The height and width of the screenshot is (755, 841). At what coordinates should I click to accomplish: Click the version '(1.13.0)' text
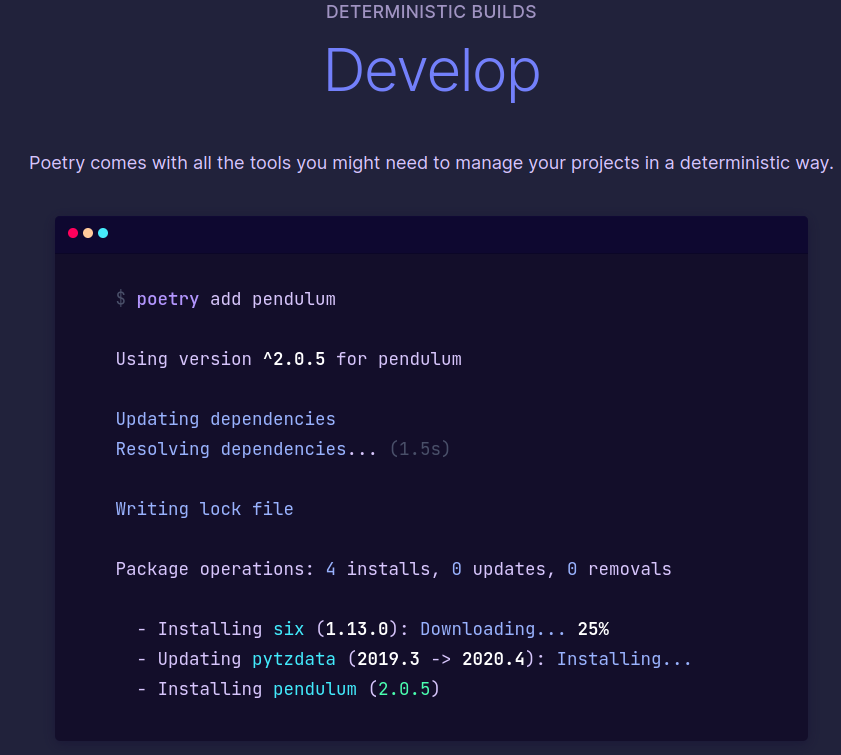[x=357, y=629]
